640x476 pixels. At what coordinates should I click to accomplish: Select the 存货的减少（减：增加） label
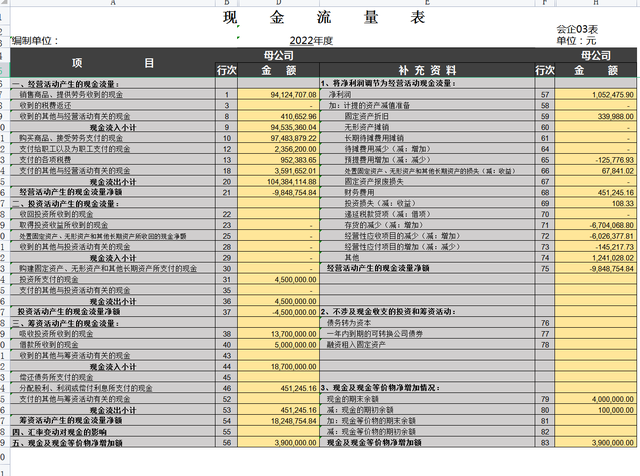(384, 225)
